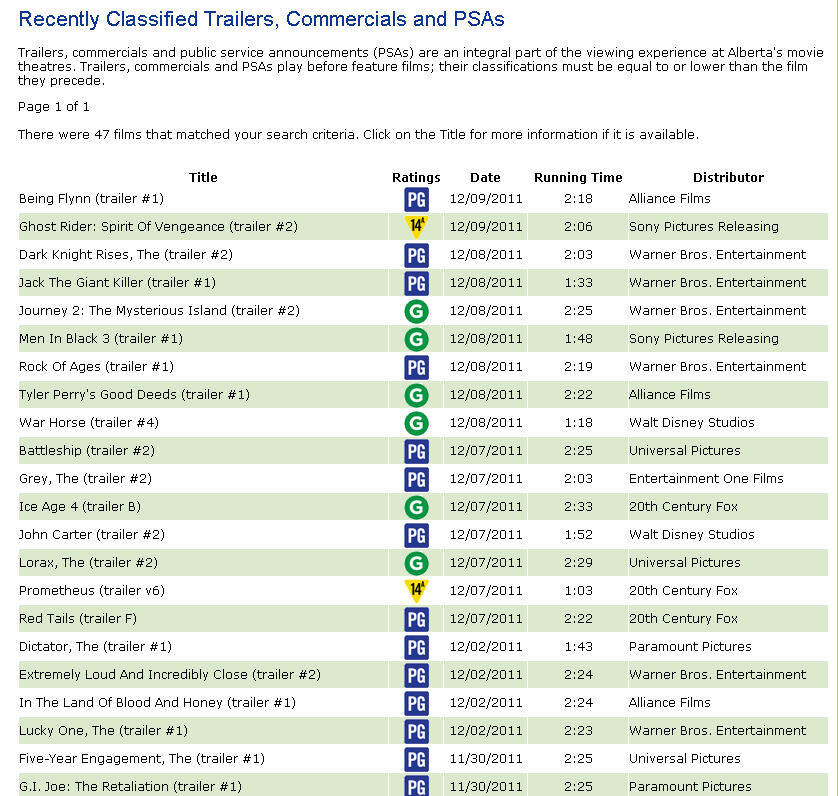Select the Tyler Perry's Good Deeds title
The width and height of the screenshot is (838, 796).
[x=134, y=395]
